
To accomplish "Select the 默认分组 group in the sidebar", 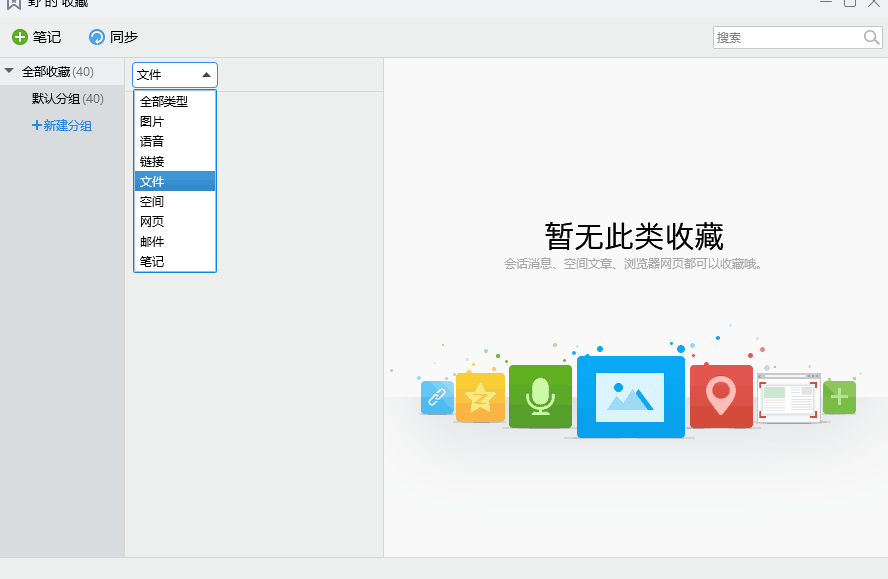I will (x=66, y=99).
